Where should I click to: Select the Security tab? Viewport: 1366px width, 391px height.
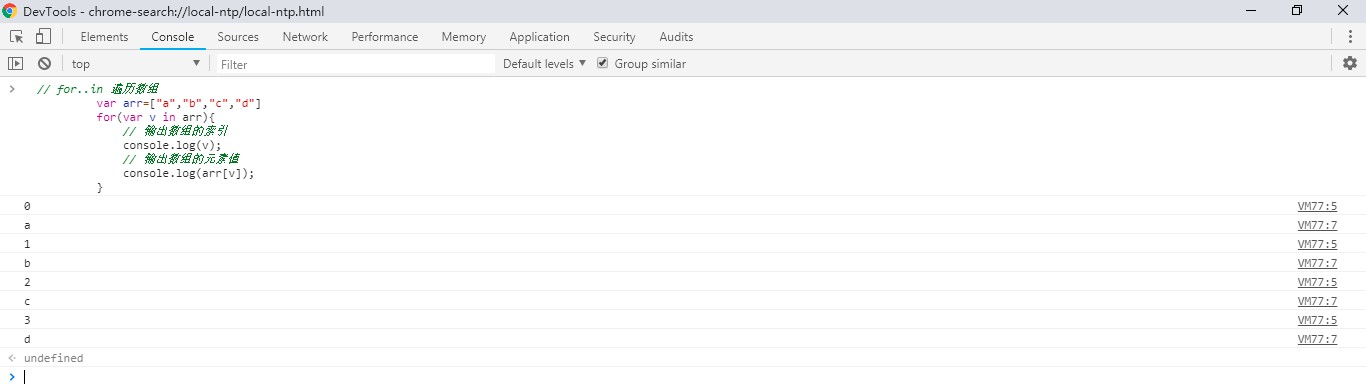(x=614, y=37)
